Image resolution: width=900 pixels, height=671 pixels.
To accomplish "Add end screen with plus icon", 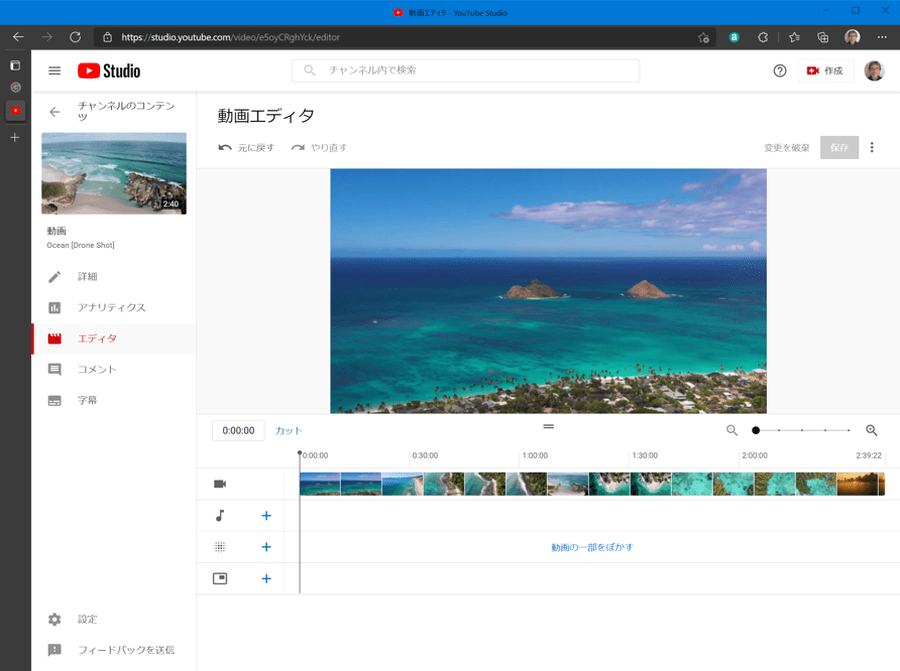I will 266,578.
